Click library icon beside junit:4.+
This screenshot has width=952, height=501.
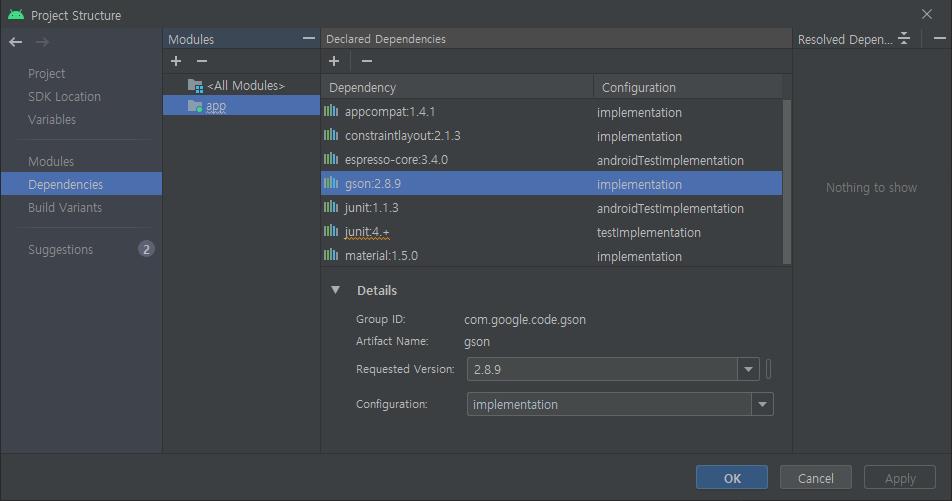331,231
